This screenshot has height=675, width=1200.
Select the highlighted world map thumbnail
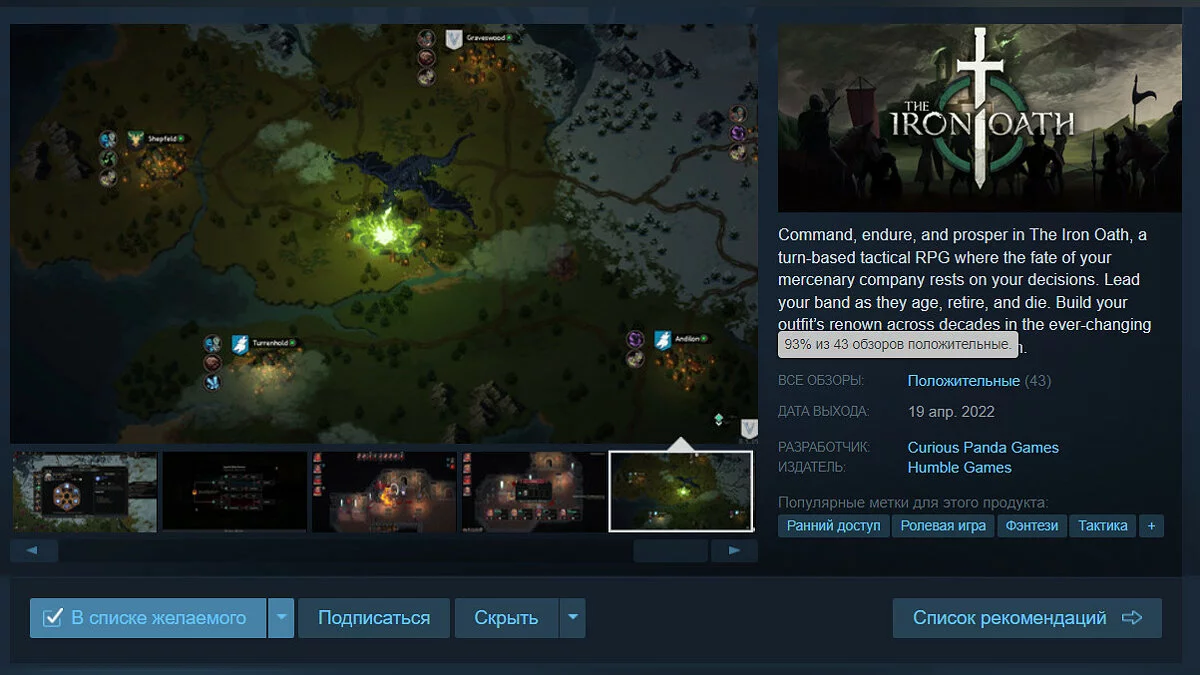point(681,492)
